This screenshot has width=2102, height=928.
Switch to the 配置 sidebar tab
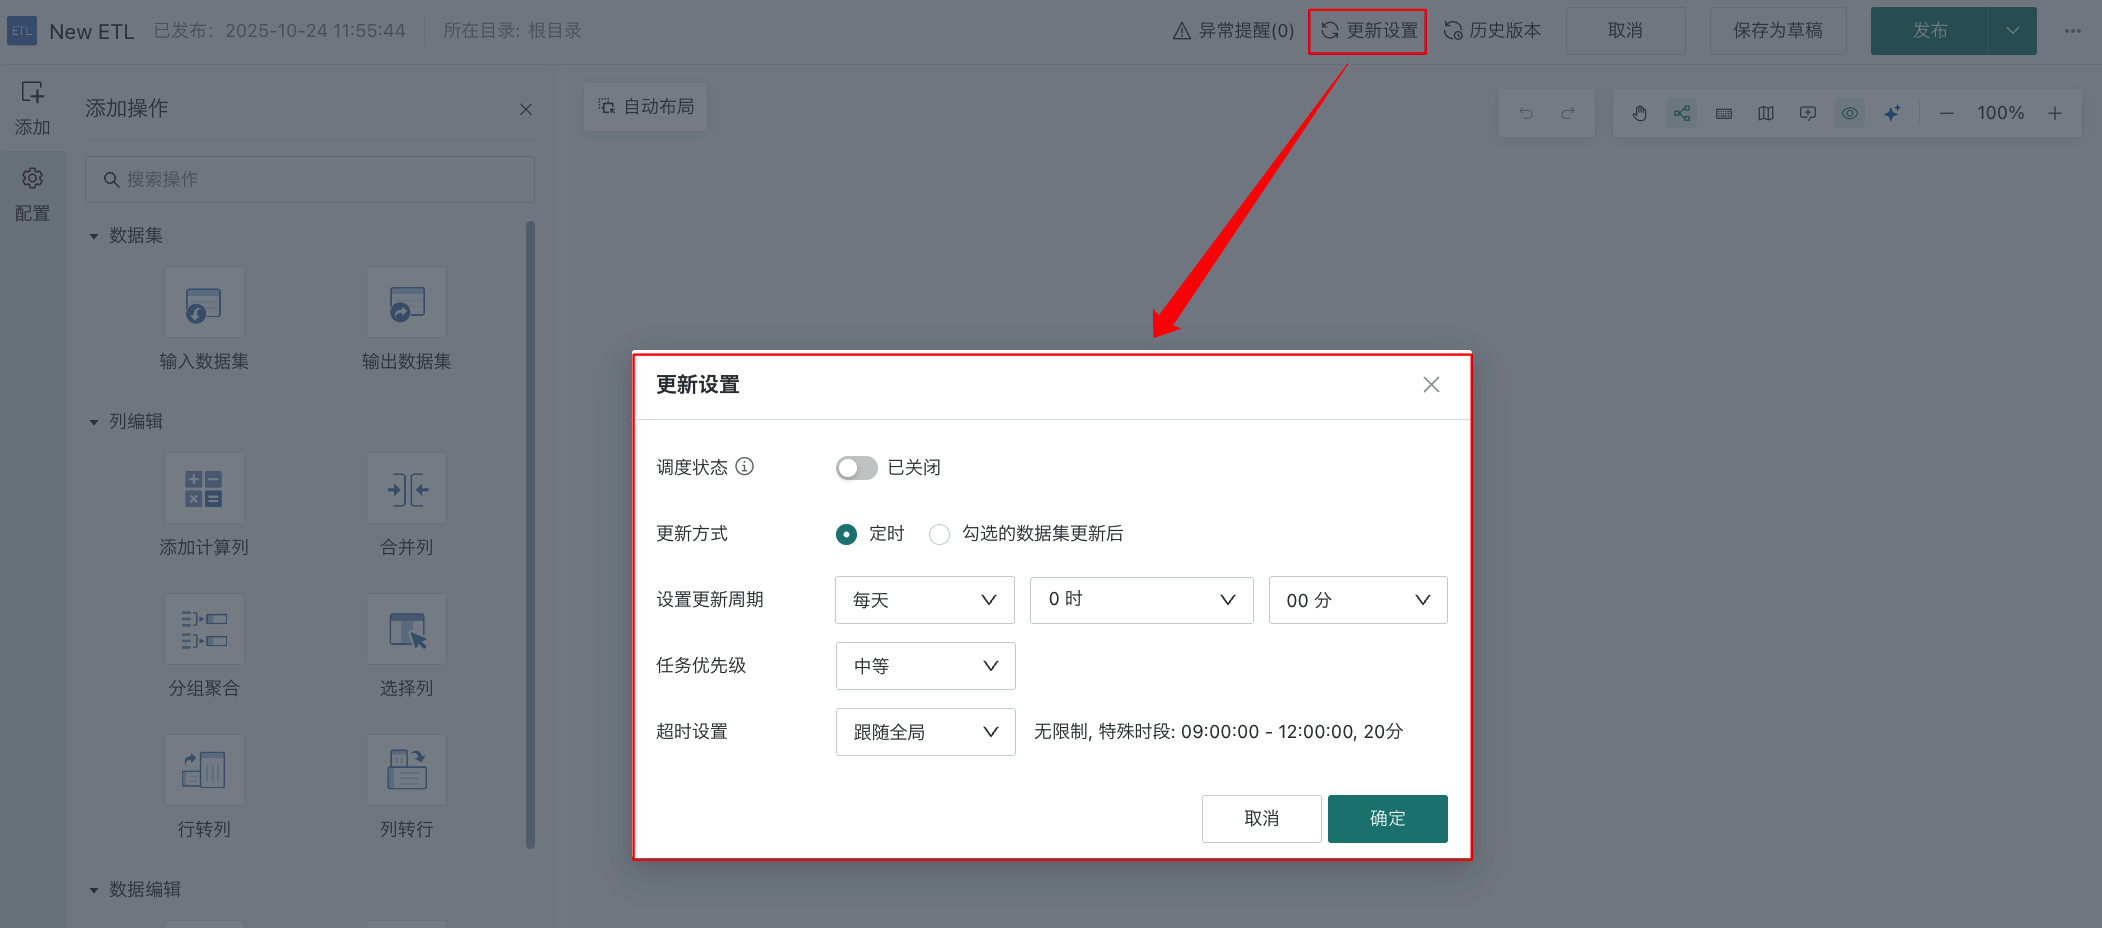(32, 194)
